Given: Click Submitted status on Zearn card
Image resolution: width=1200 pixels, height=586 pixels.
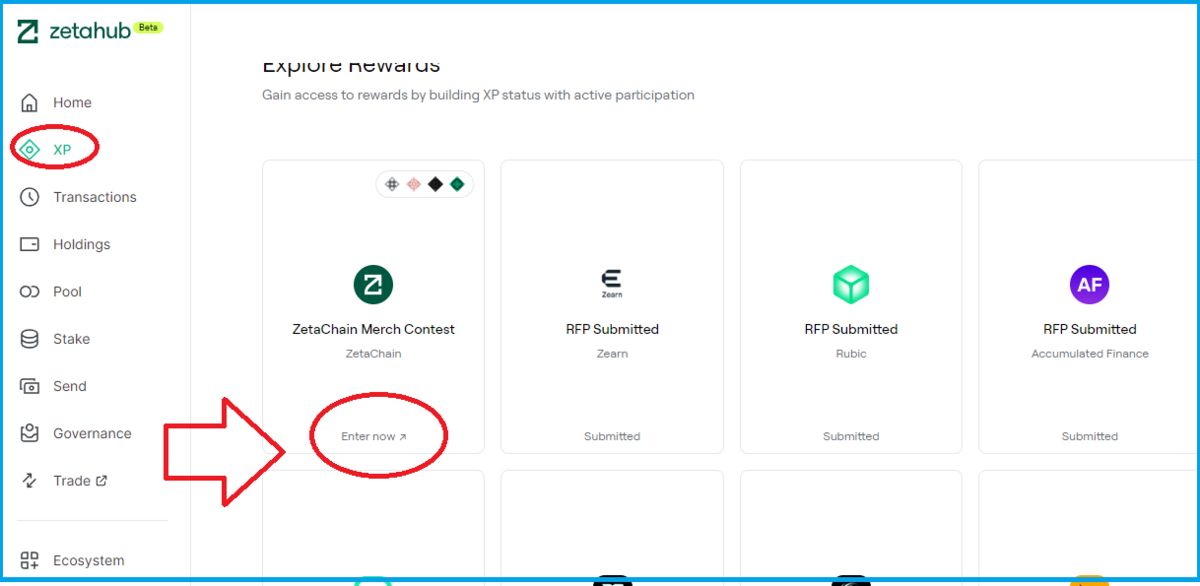Looking at the screenshot, I should [612, 436].
